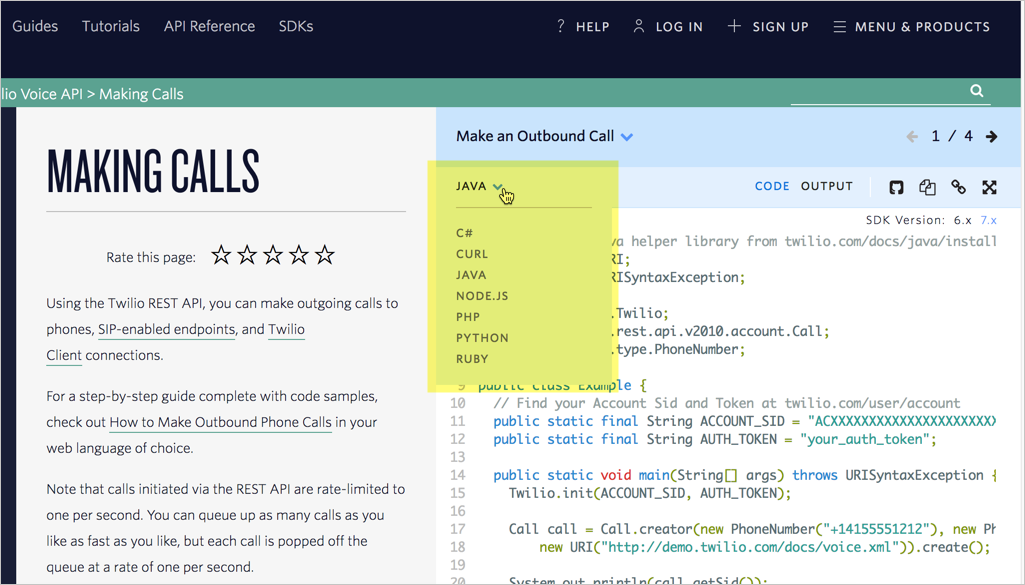Screen dimensions: 1025x585
Task: Click the permalink chain icon
Action: (958, 187)
